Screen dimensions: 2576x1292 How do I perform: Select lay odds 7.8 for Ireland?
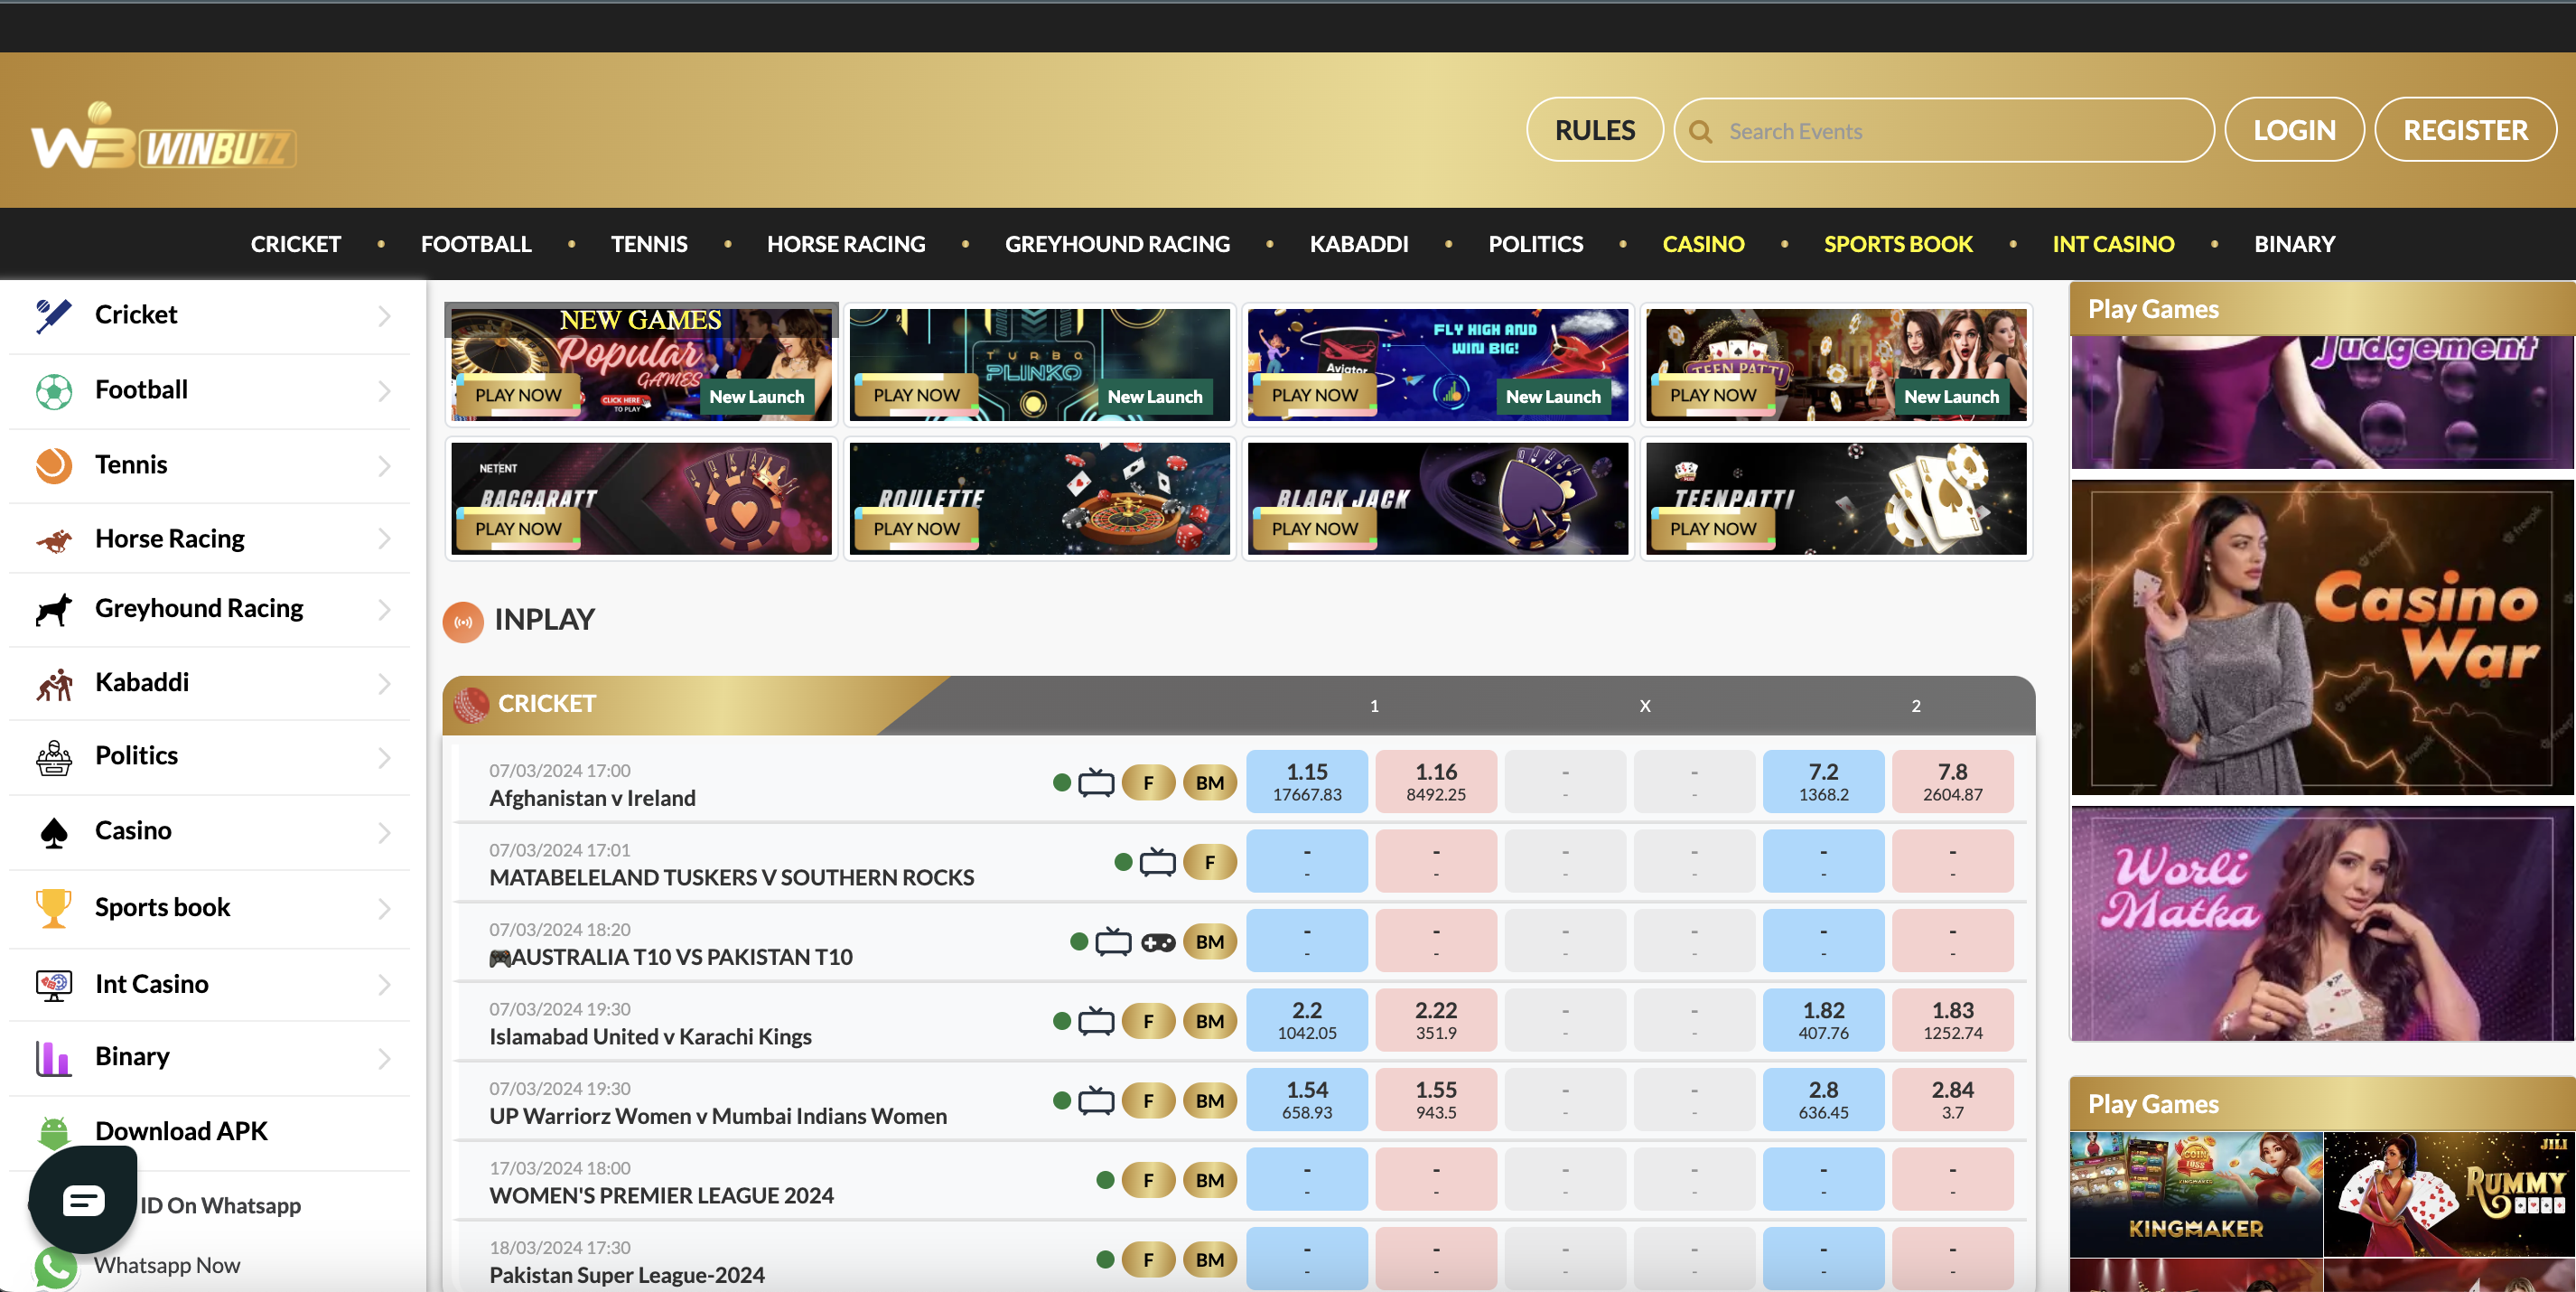coord(1952,782)
